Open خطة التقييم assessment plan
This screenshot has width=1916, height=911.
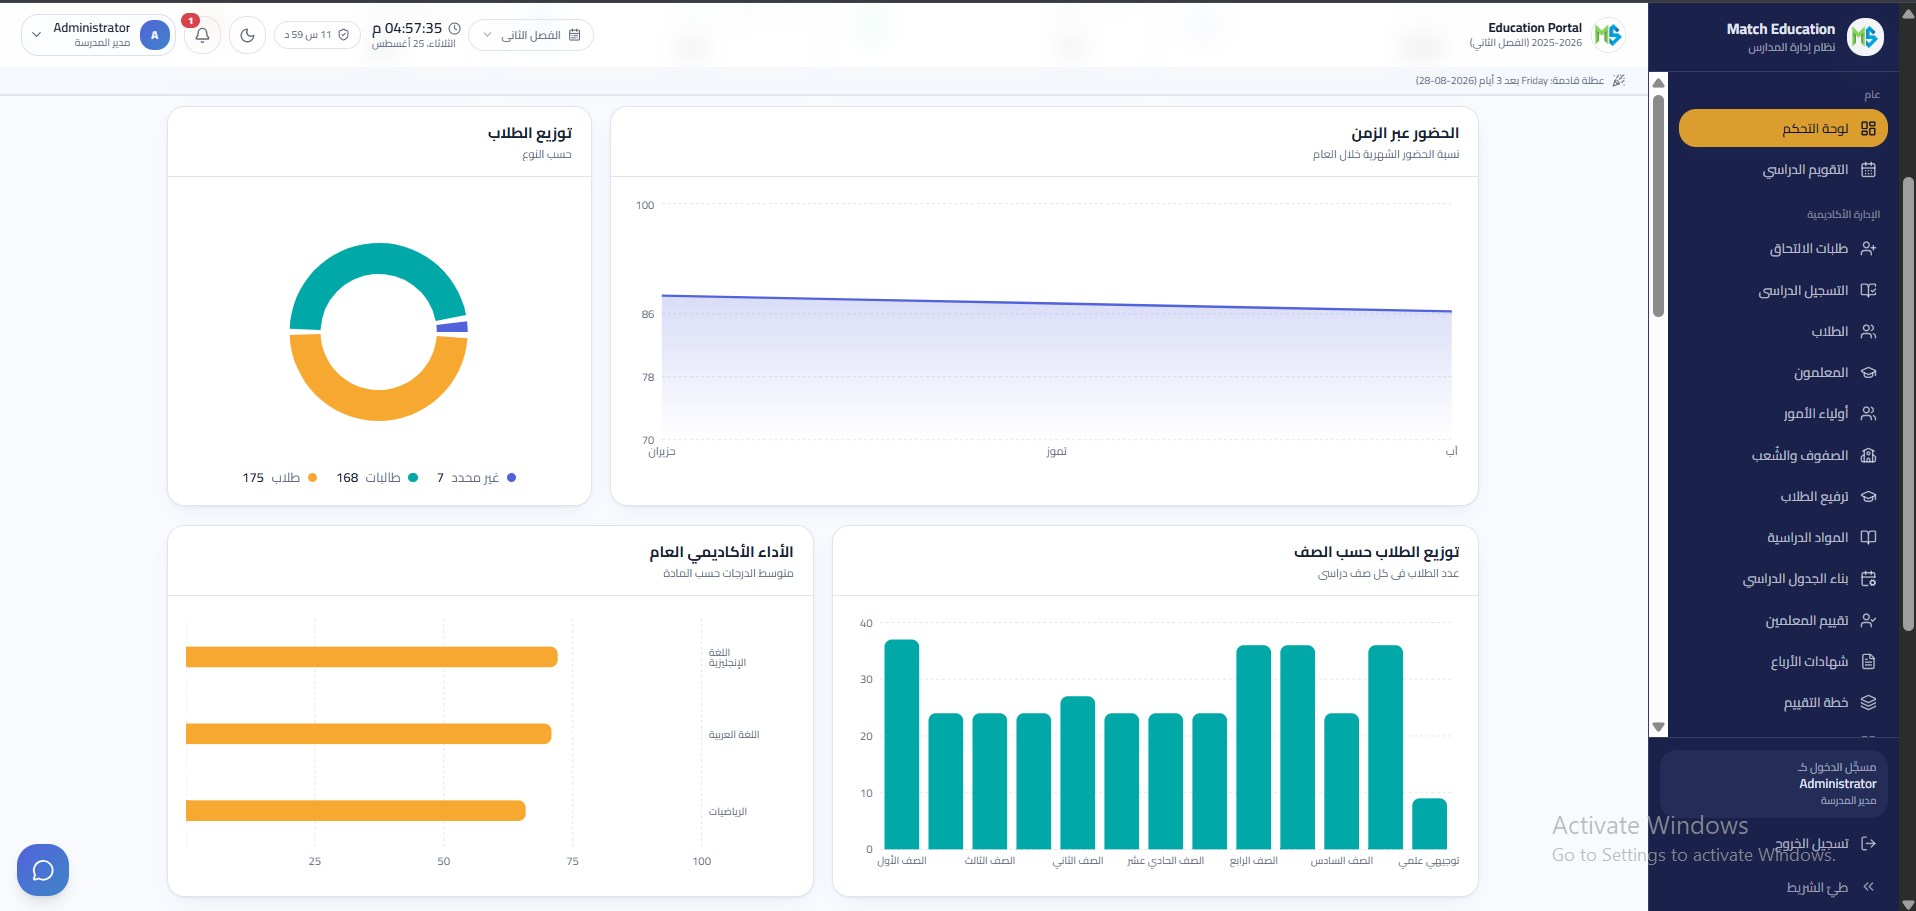click(1783, 703)
